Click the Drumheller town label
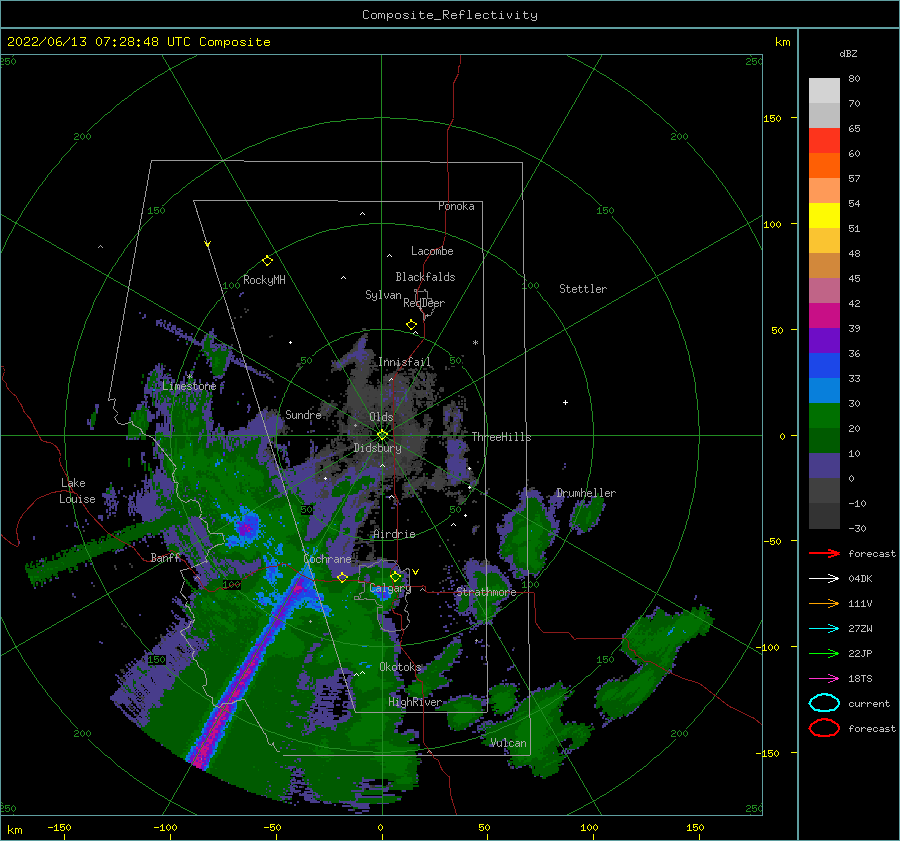 [586, 493]
